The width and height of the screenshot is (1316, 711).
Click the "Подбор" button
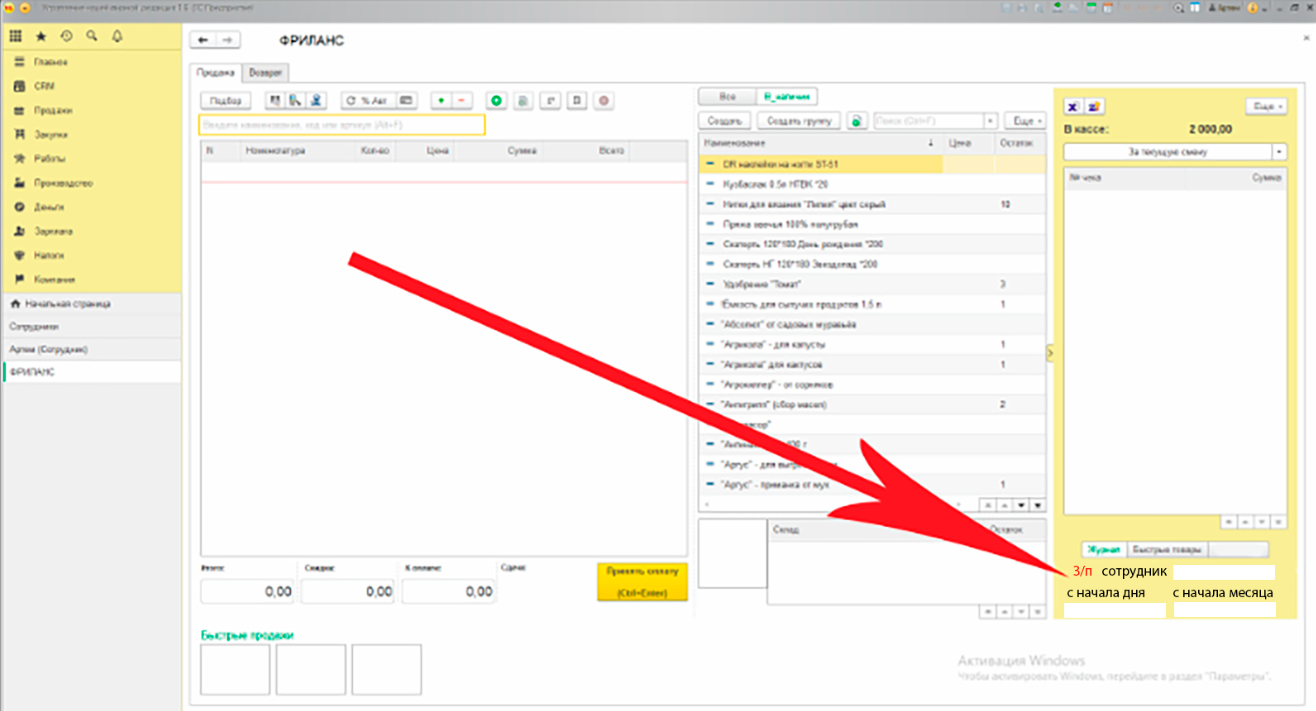coord(226,101)
